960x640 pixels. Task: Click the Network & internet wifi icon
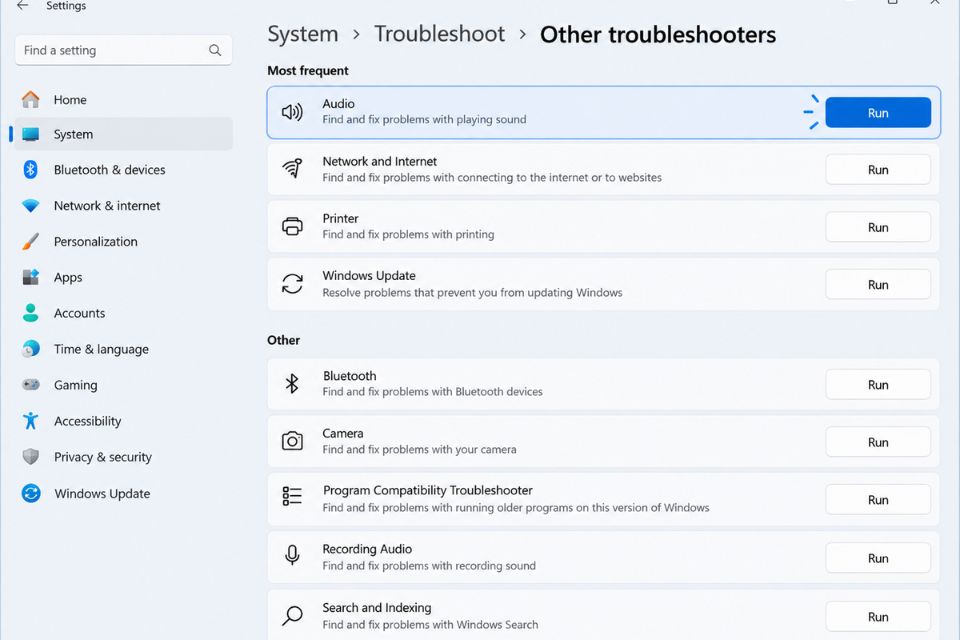point(31,206)
